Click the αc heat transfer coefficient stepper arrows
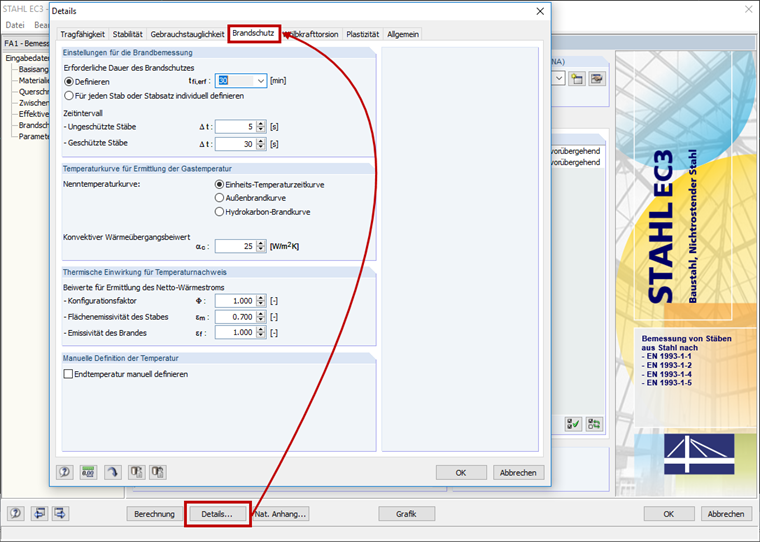 [261, 246]
